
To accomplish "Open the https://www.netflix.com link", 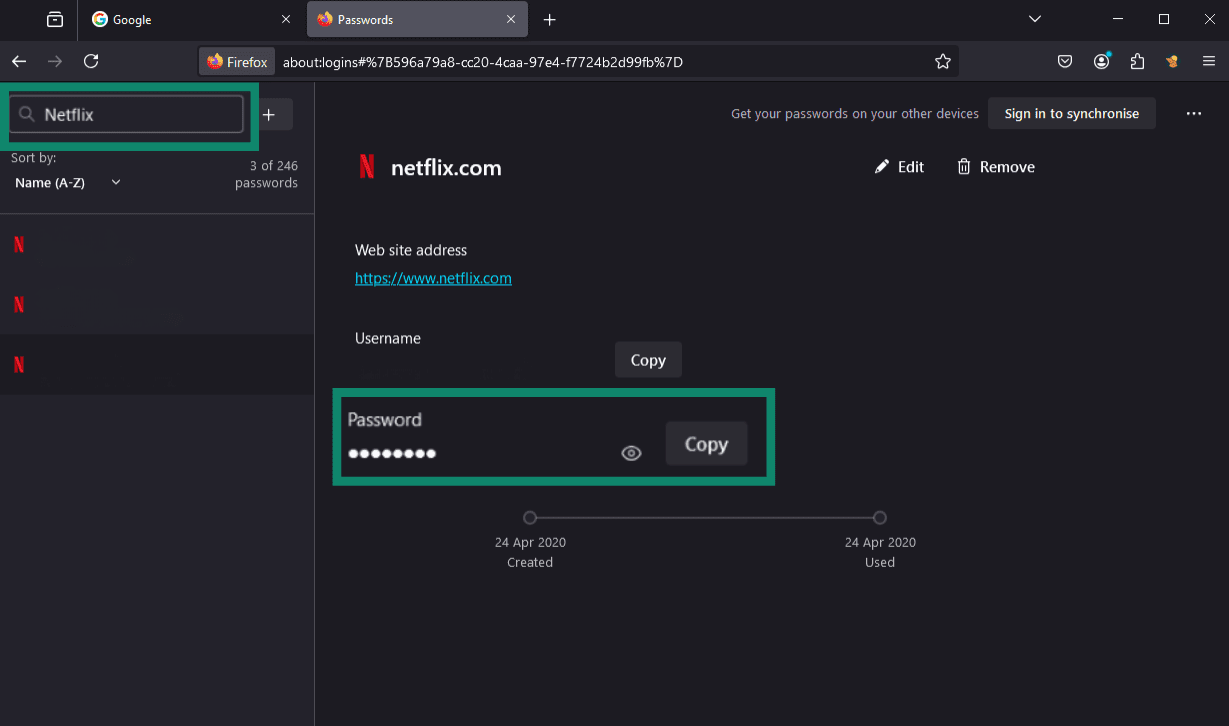I will pyautogui.click(x=433, y=279).
